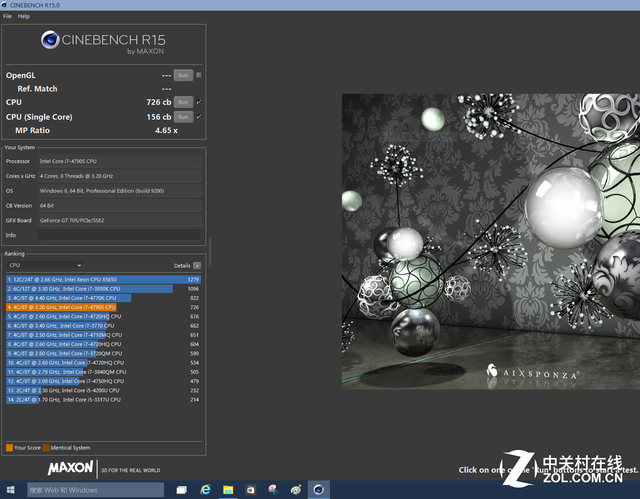This screenshot has height=499, width=640.
Task: Select ranking row Core i5-3317U
Action: tap(103, 400)
